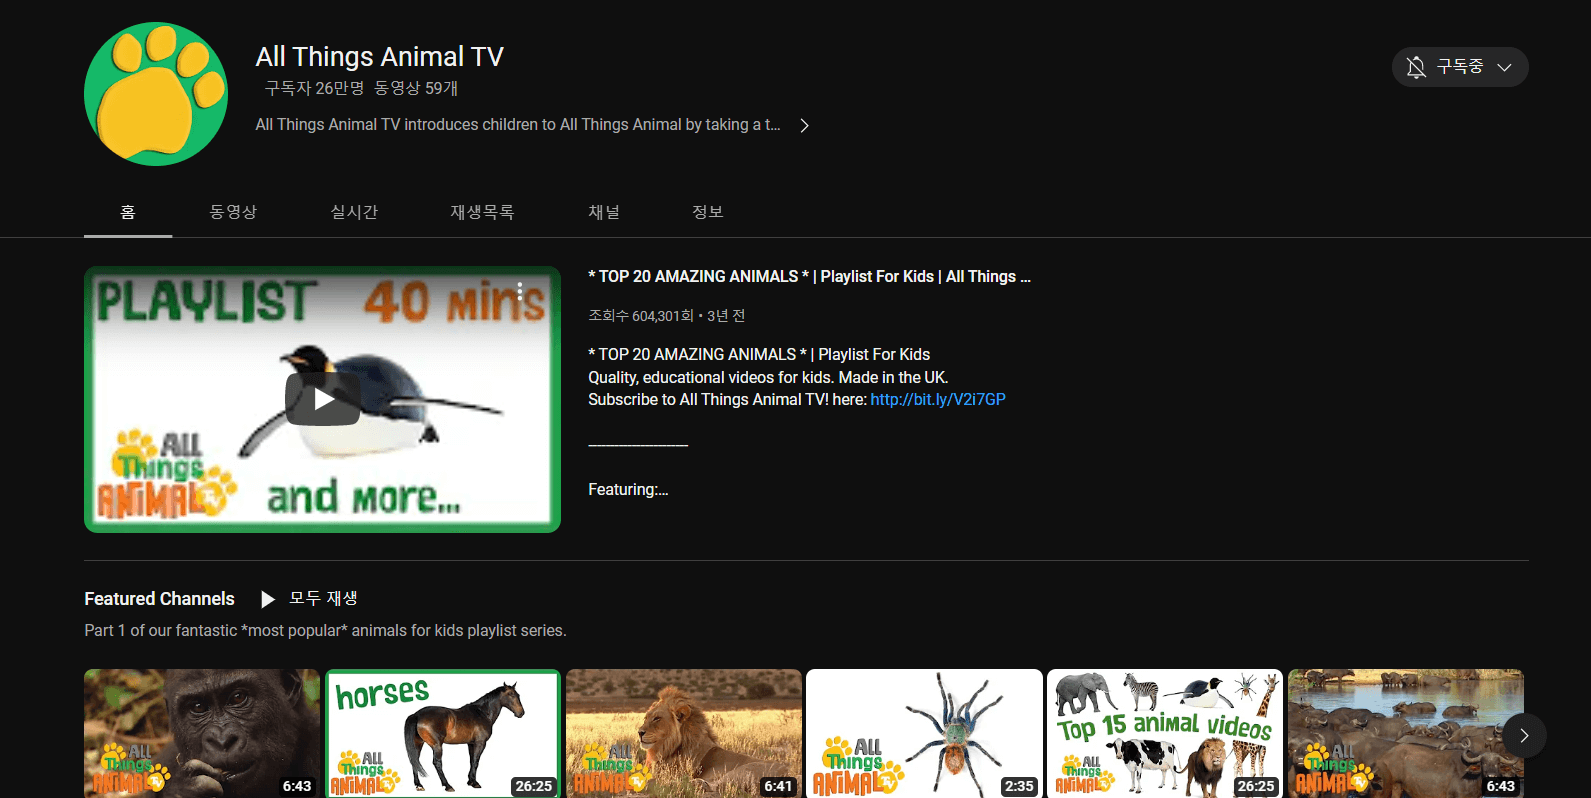Image resolution: width=1591 pixels, height=798 pixels.
Task: Follow the bit.ly/V2i7GP subscribe link
Action: coord(938,399)
